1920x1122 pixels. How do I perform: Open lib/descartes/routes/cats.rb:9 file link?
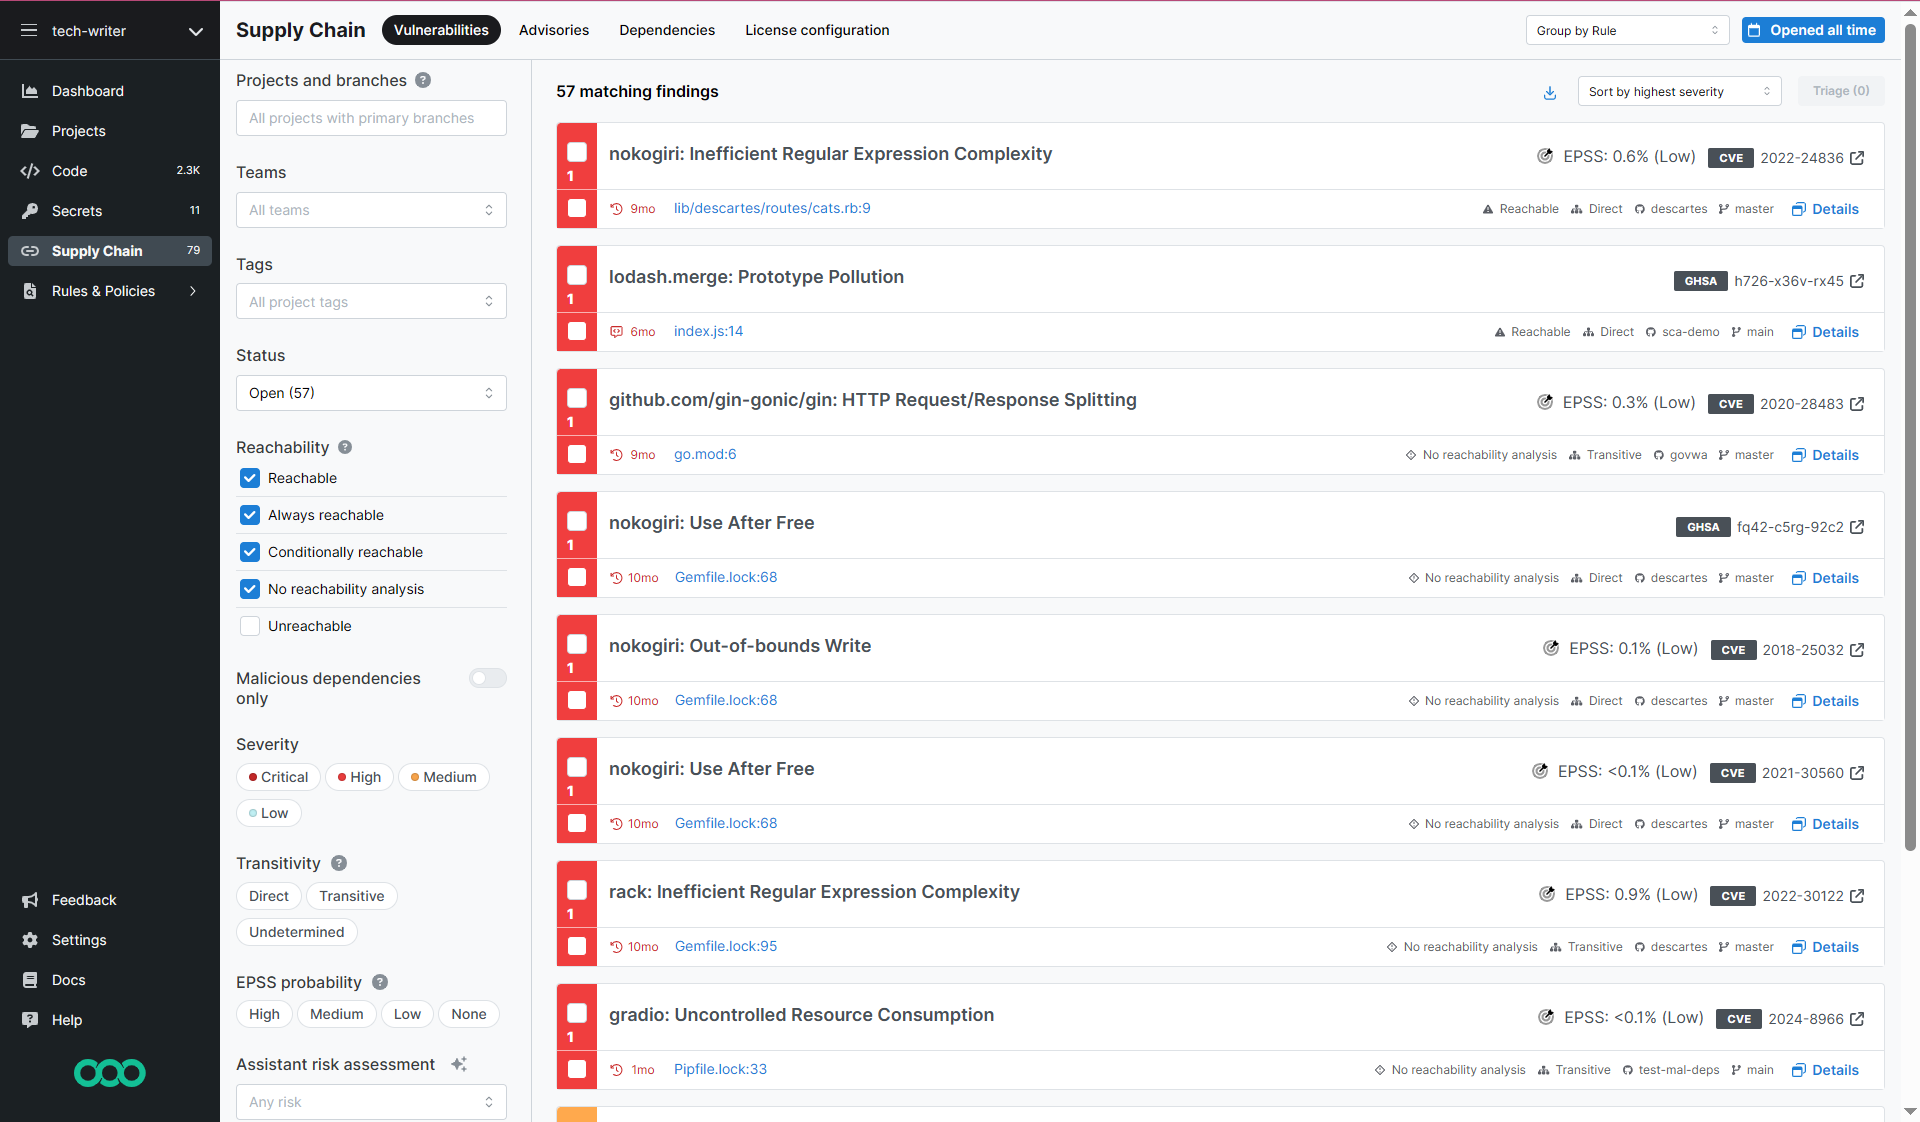pos(771,208)
